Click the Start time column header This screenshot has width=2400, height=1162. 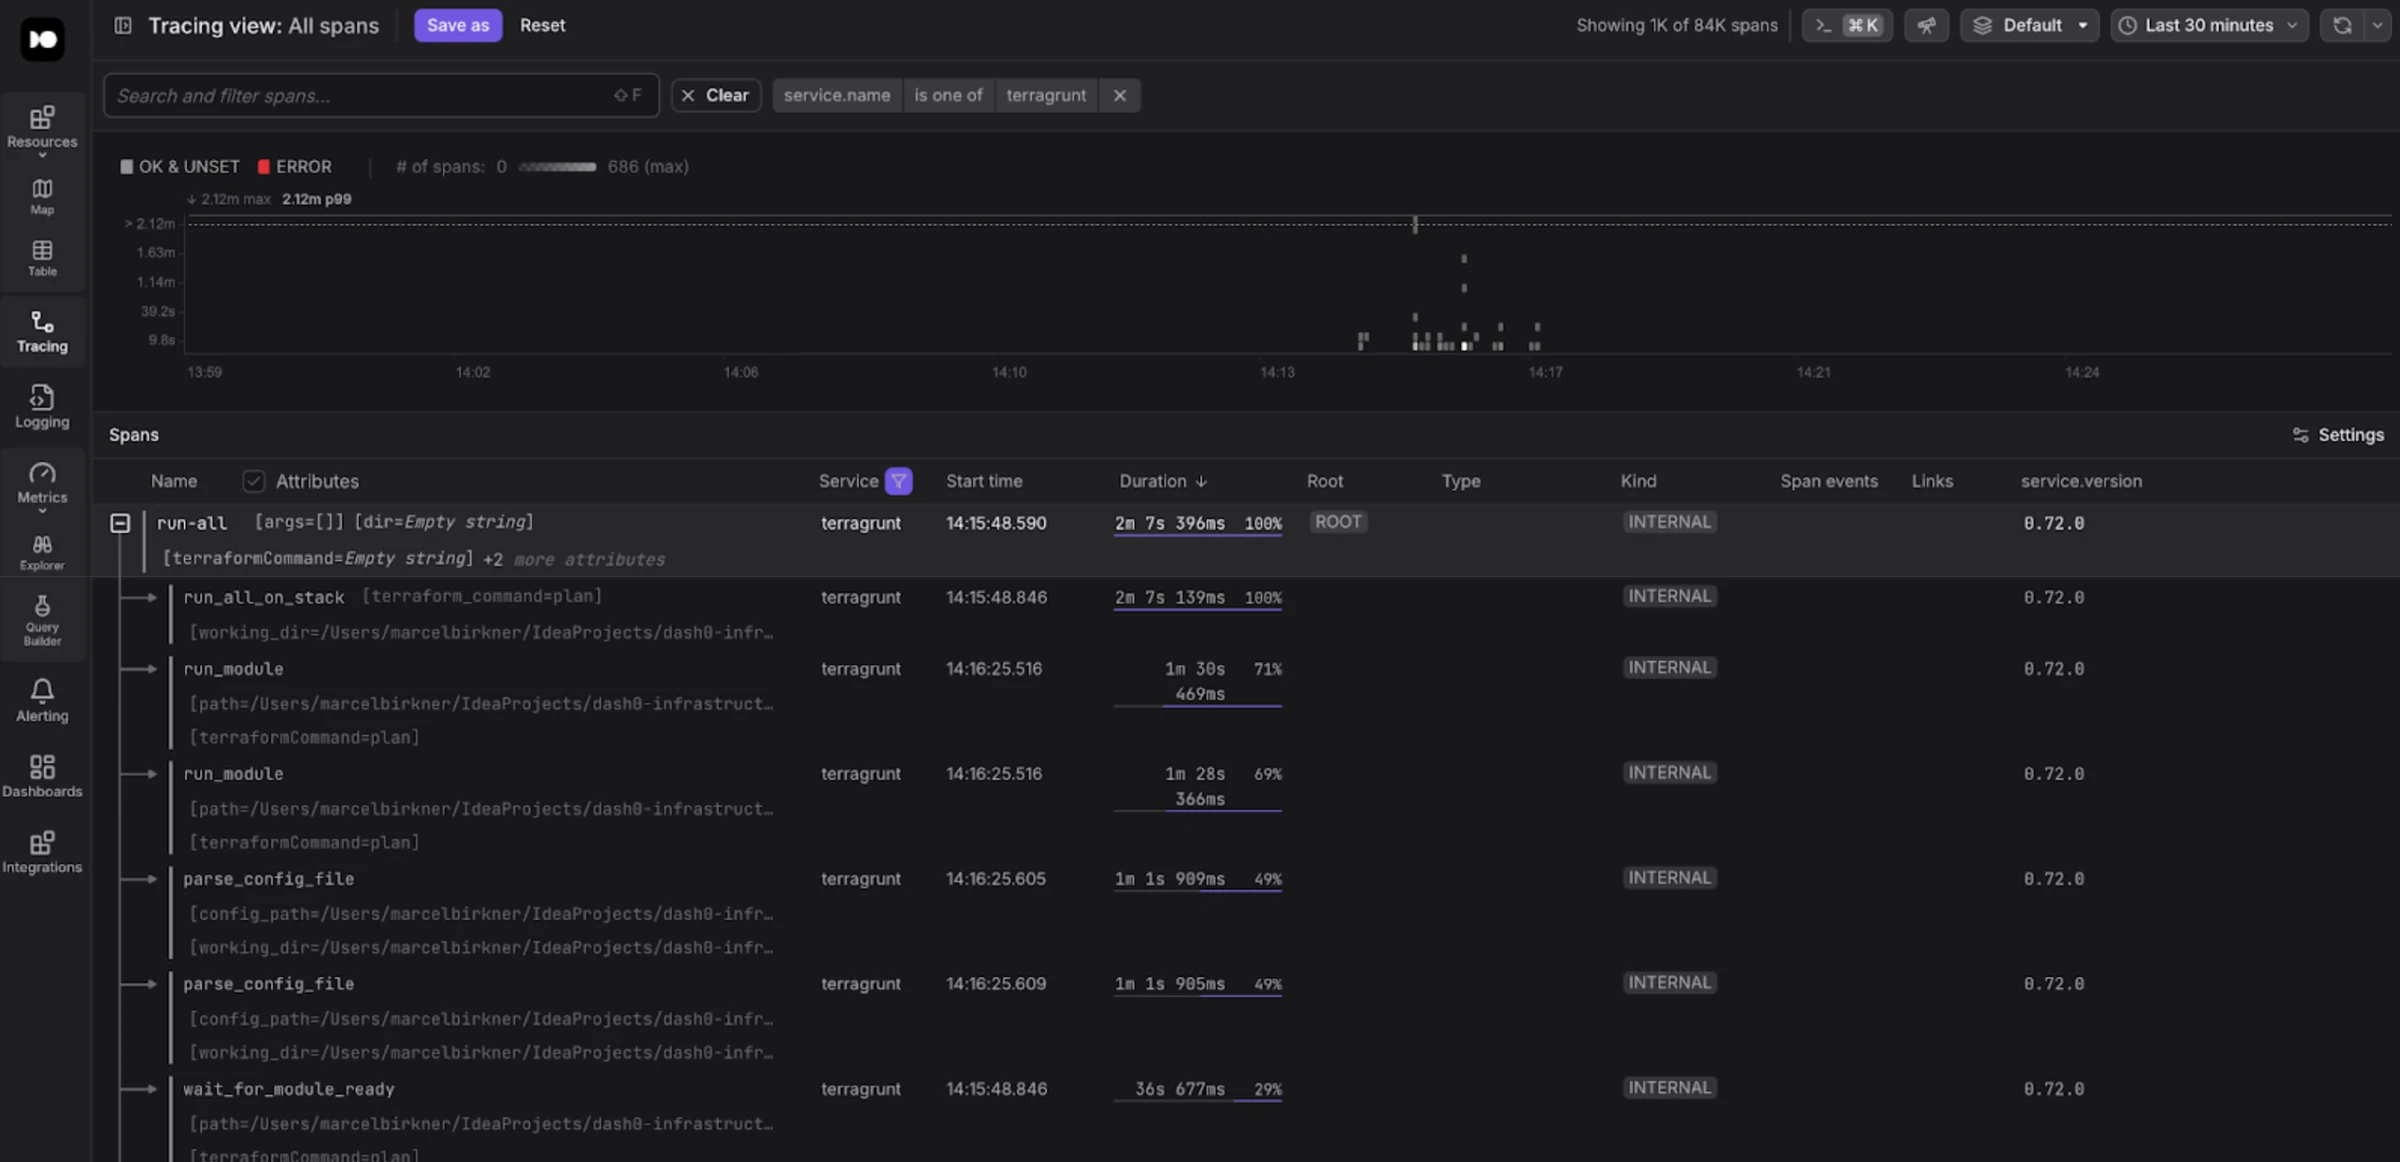[984, 481]
